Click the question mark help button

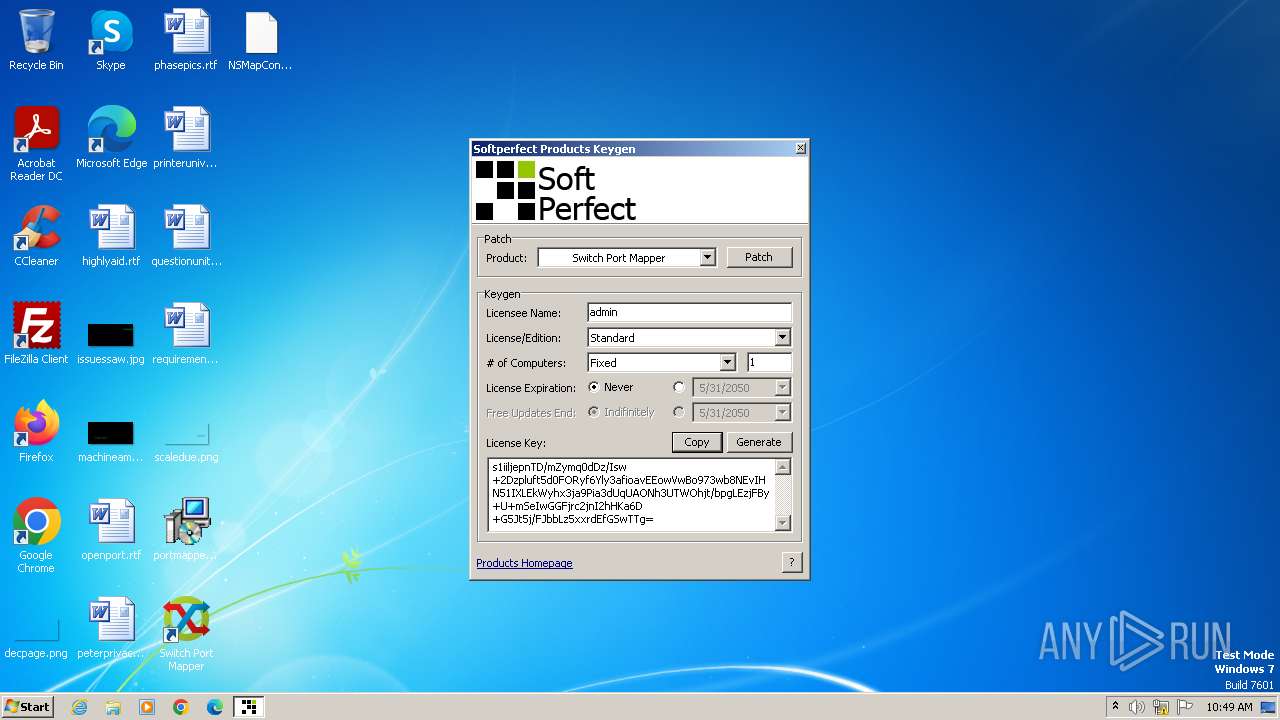(792, 562)
